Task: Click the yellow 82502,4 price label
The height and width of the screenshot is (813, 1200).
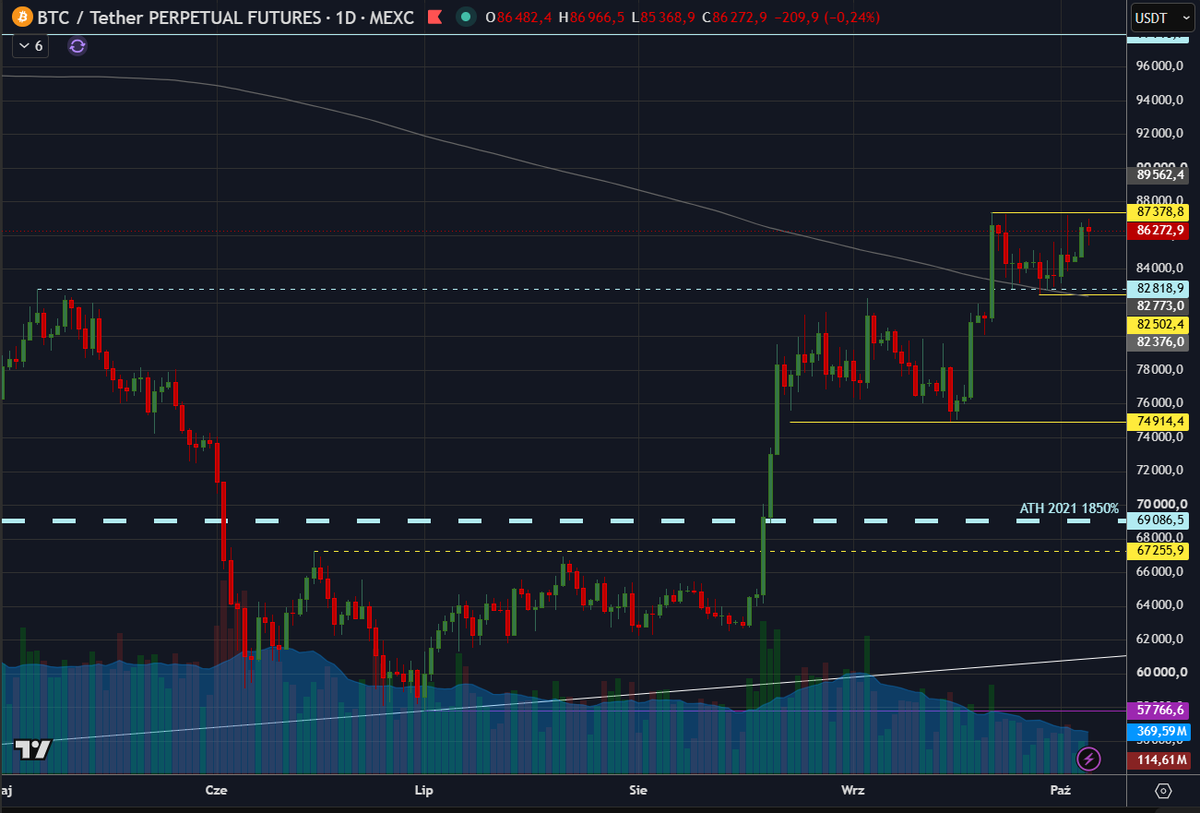Action: click(x=1159, y=324)
